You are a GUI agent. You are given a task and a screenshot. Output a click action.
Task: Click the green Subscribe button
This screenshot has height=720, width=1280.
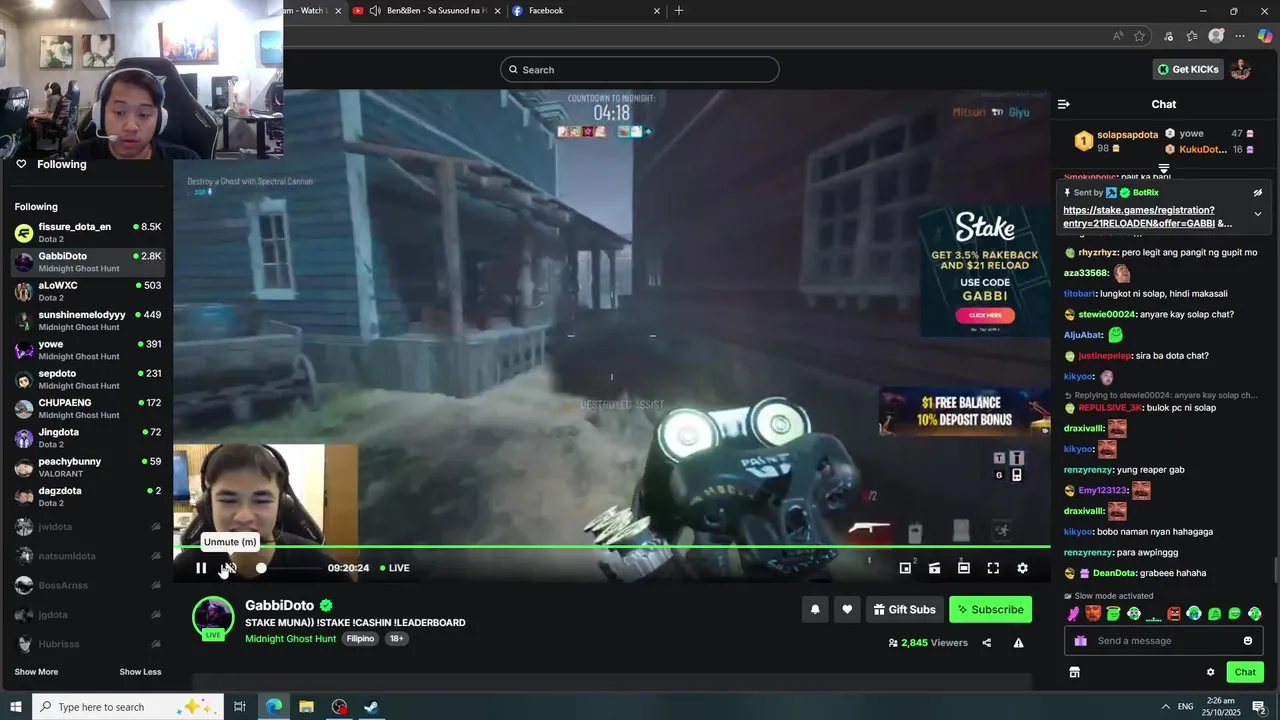[x=990, y=609]
